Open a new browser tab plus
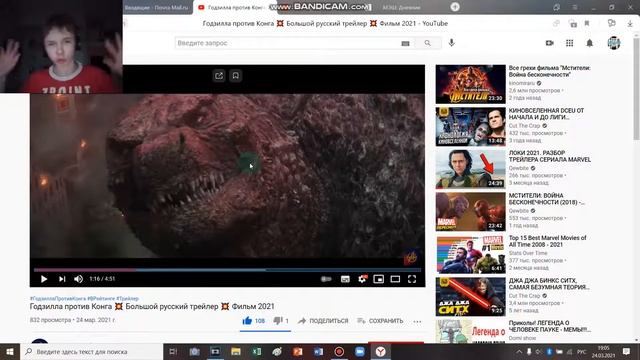 455,7
